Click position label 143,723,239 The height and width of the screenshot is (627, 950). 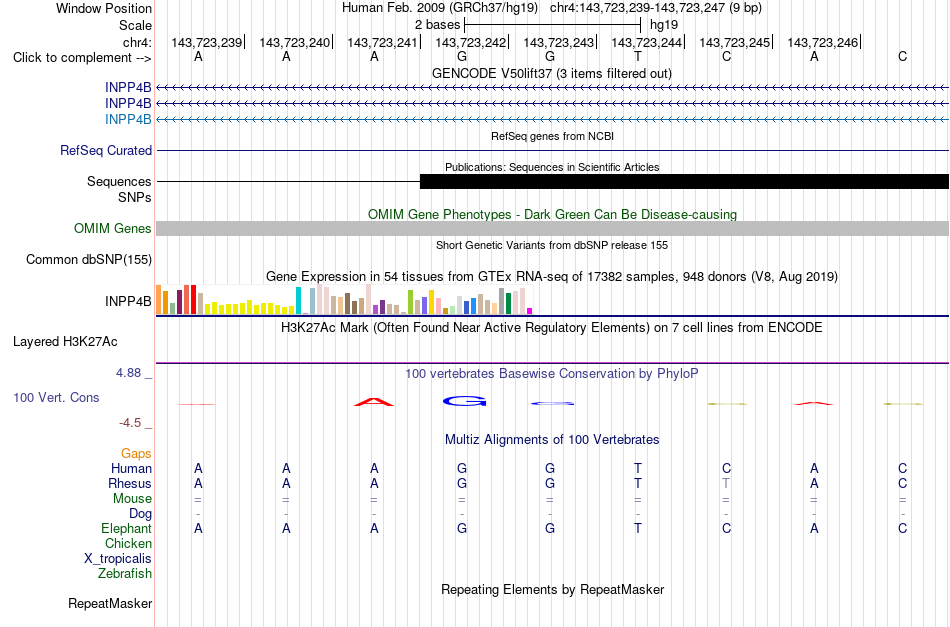point(207,42)
